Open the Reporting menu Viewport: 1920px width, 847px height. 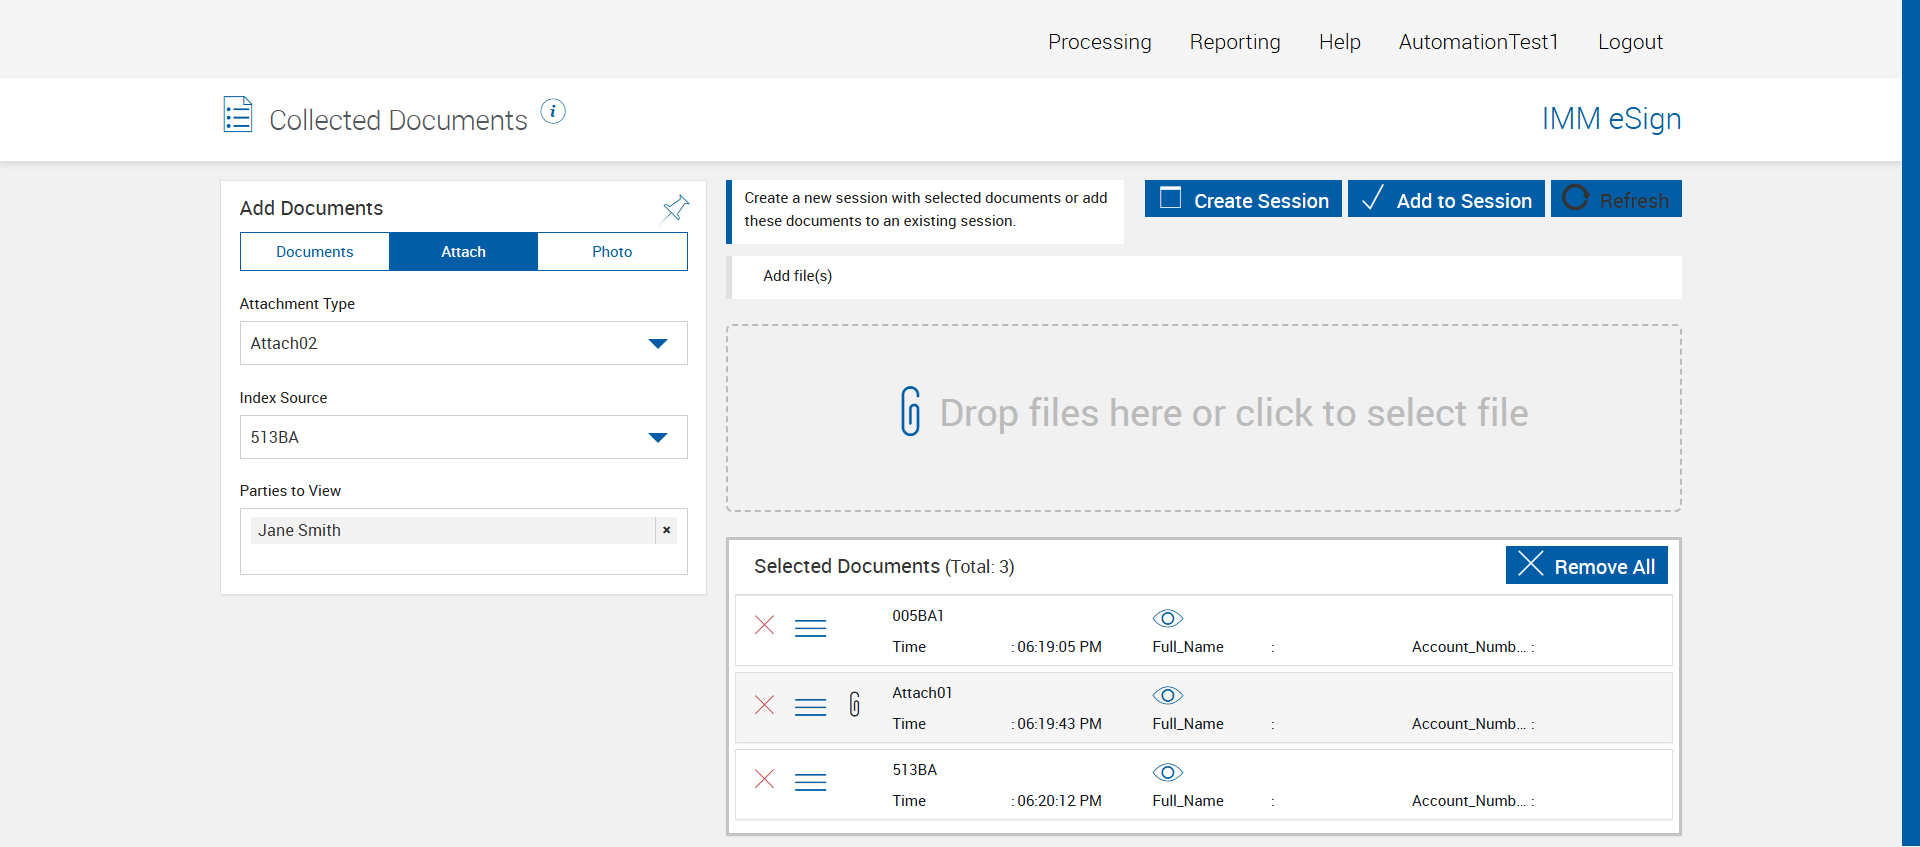(x=1234, y=42)
